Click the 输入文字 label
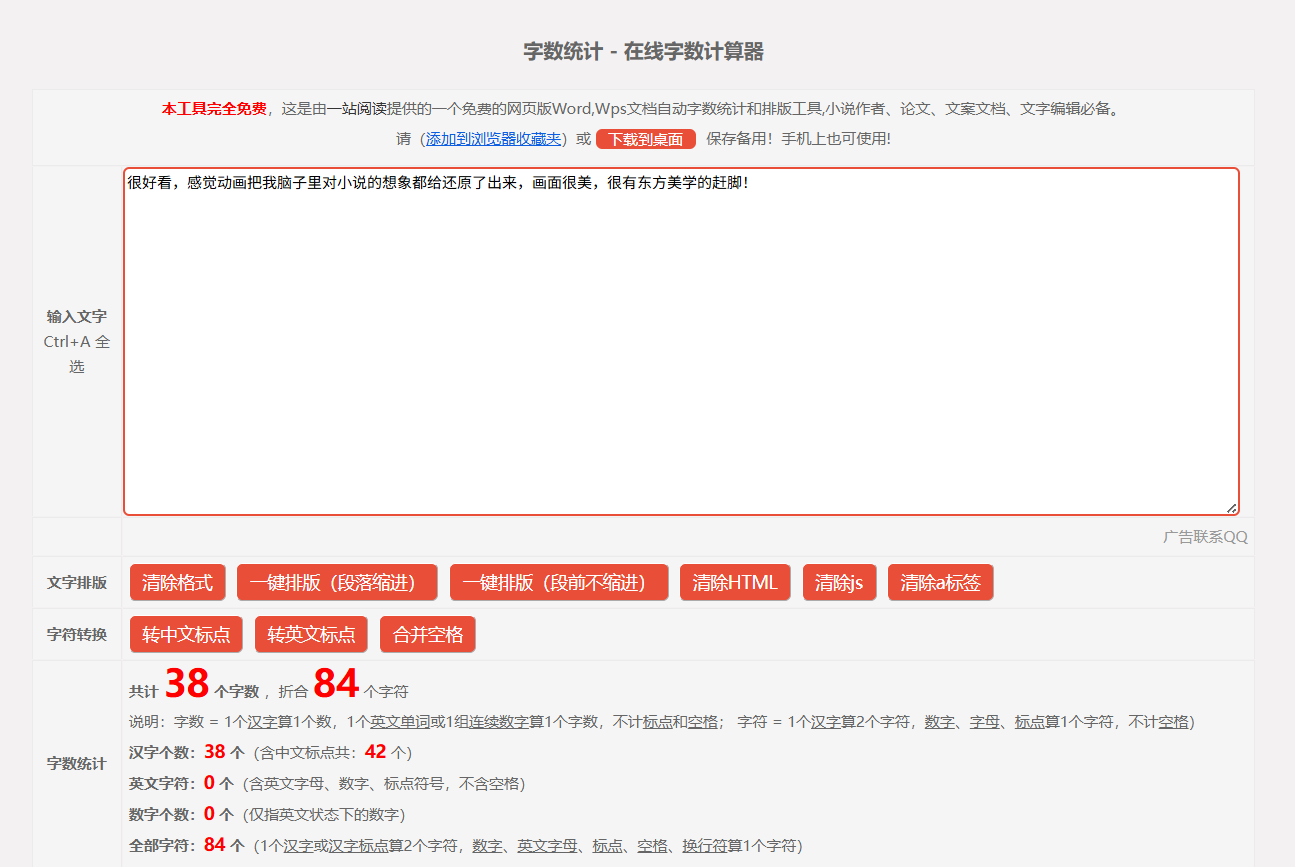 point(77,316)
